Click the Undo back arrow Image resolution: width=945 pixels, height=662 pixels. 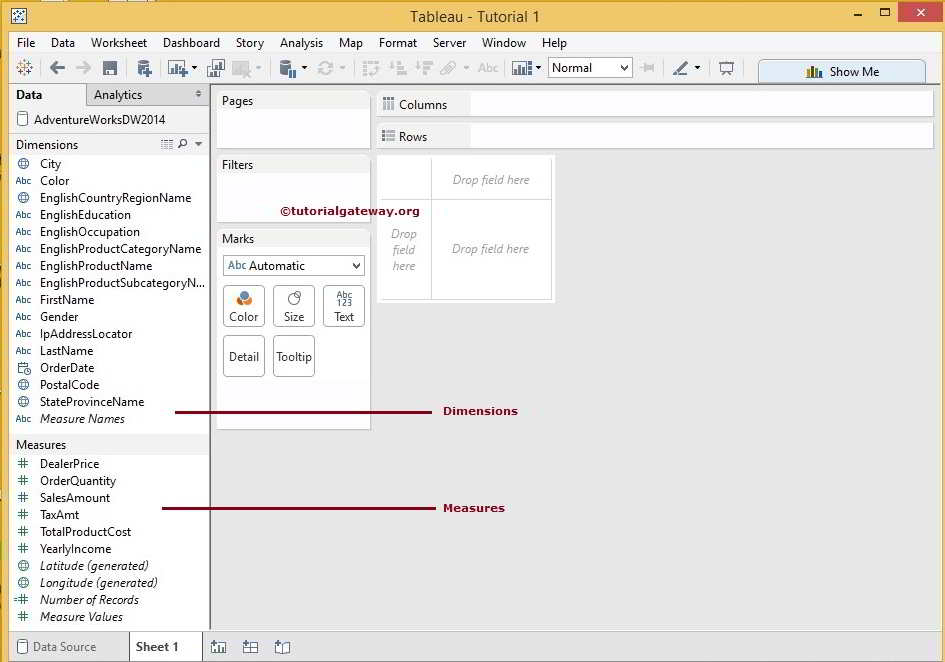(57, 68)
